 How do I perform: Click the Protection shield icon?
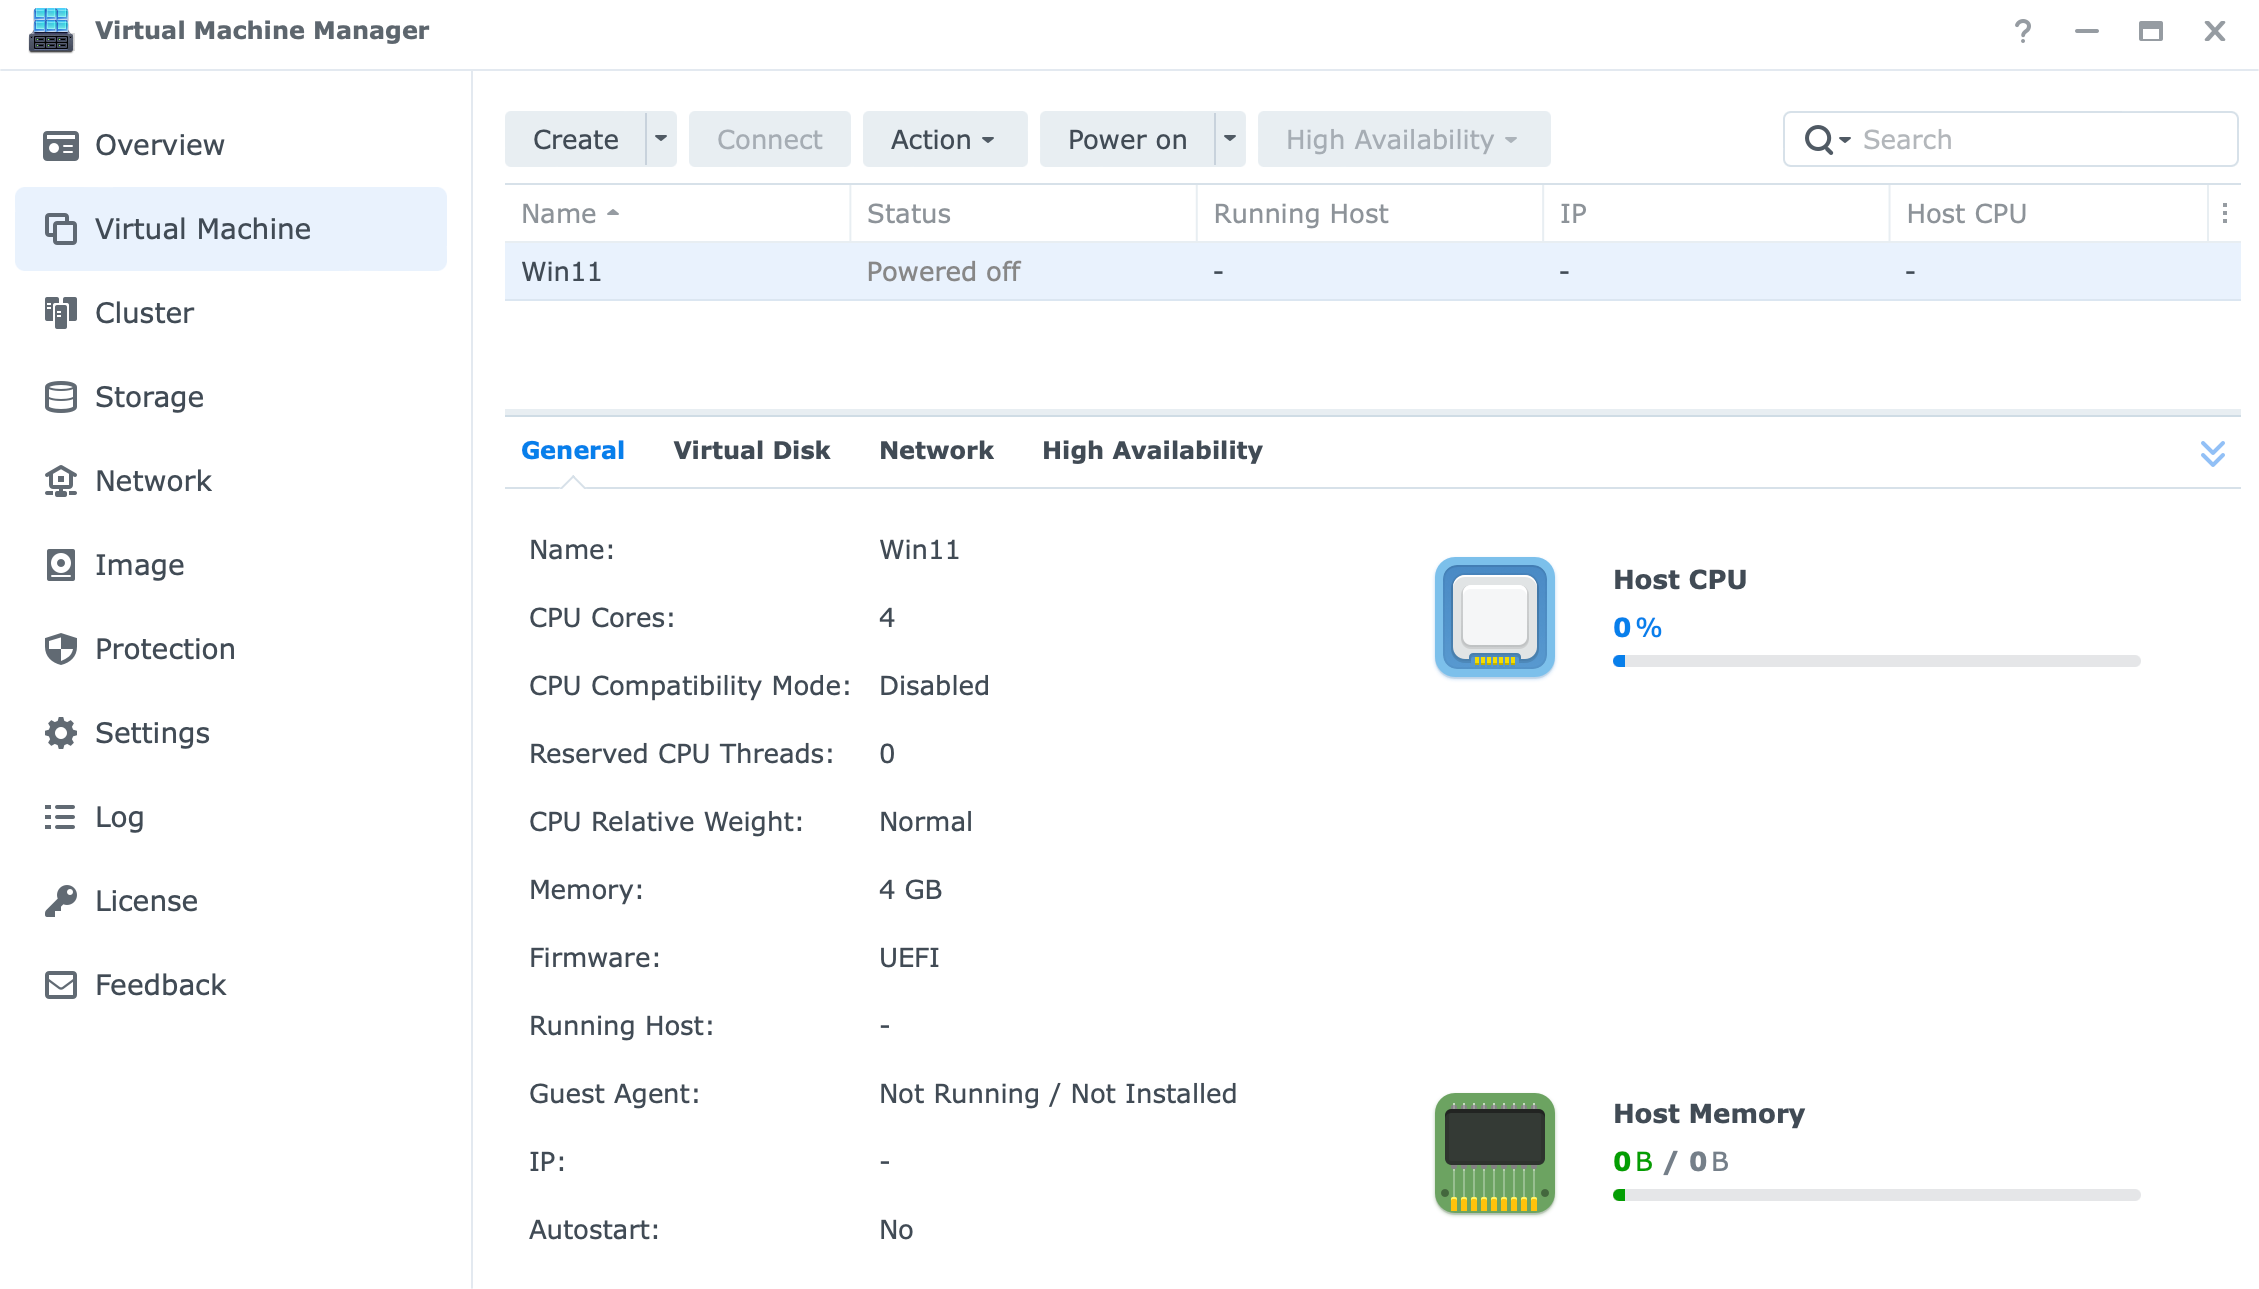pos(60,649)
